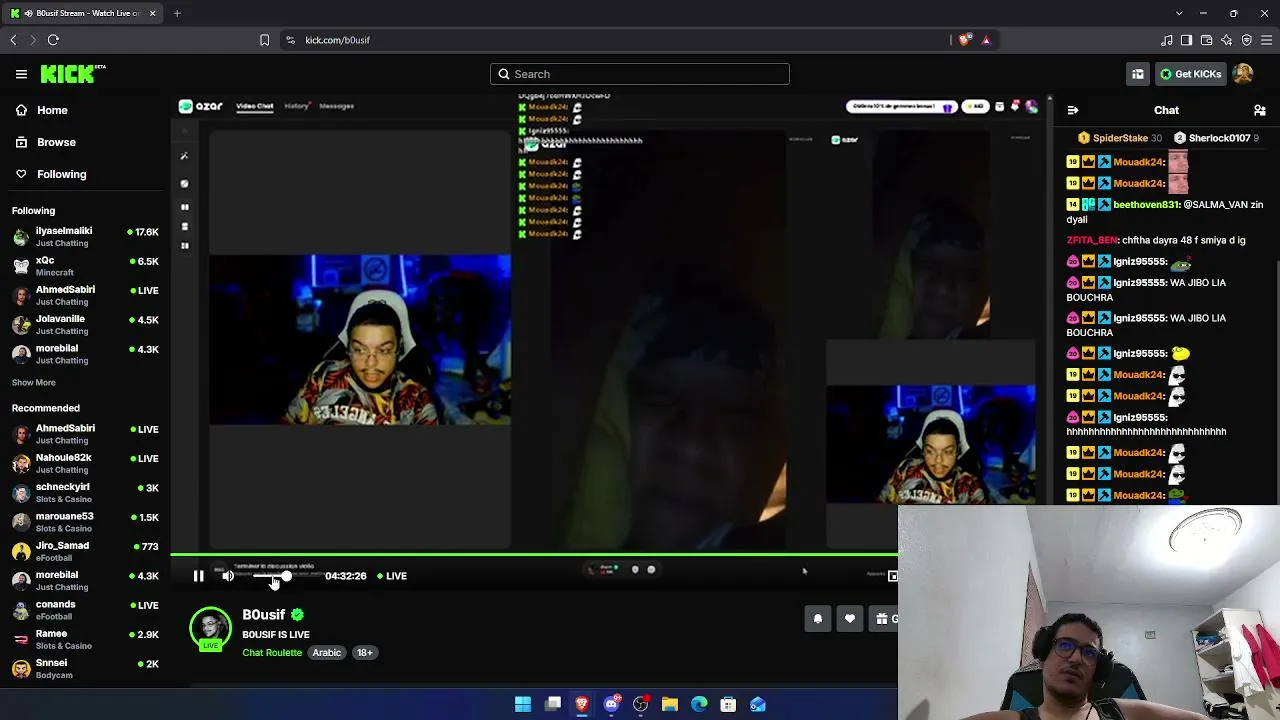Image resolution: width=1280 pixels, height=720 pixels.
Task: Open Brave VPN shield icon
Action: (1246, 40)
